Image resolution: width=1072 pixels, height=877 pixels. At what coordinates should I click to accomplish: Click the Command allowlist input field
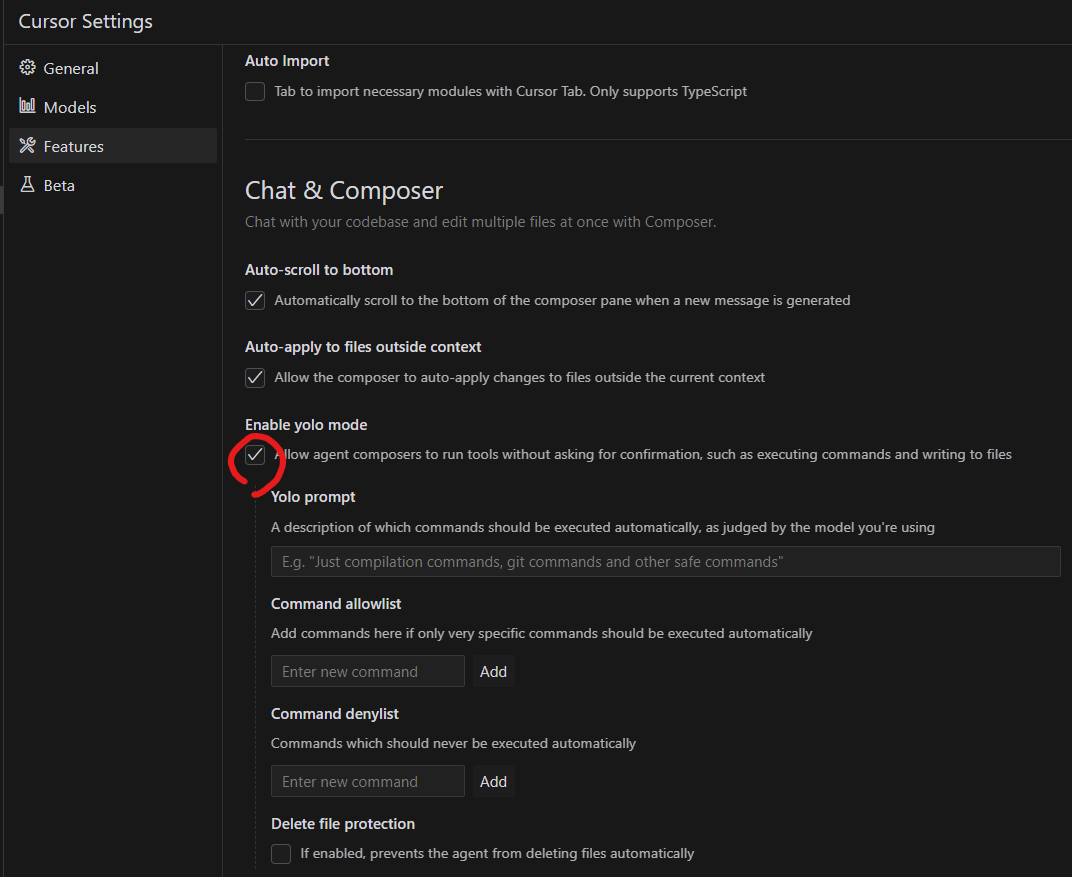point(367,672)
